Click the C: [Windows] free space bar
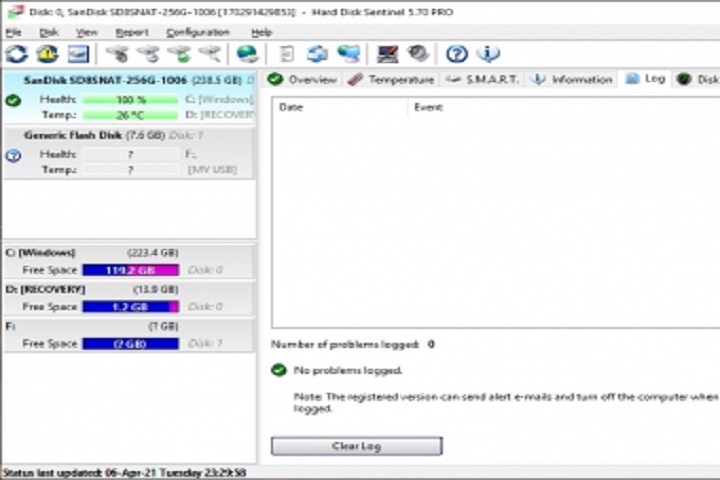This screenshot has width=720, height=480. click(130, 270)
